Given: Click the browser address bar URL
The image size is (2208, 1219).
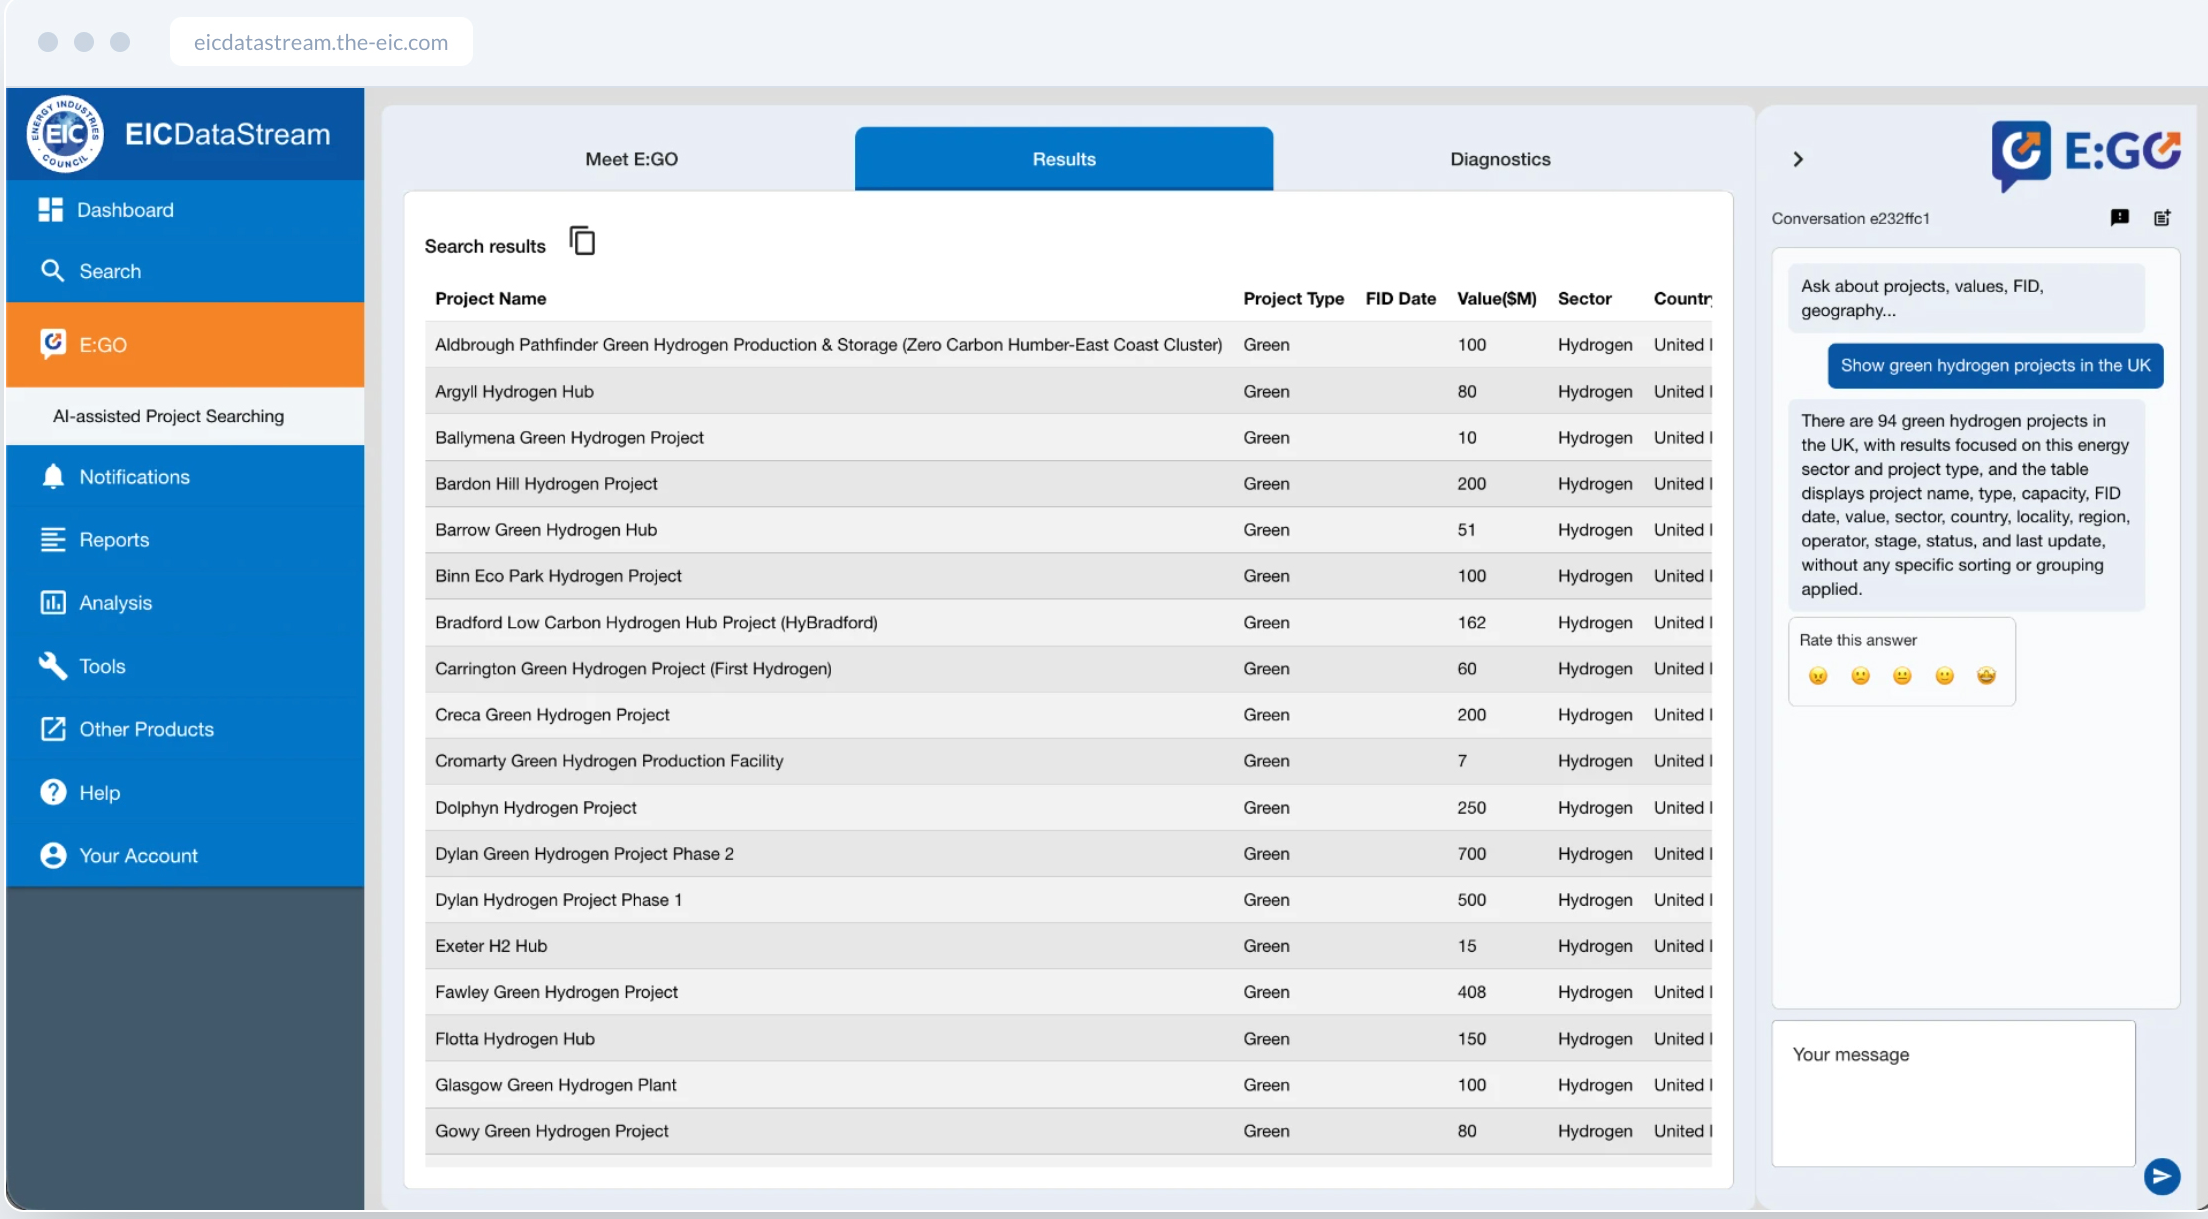Looking at the screenshot, I should pyautogui.click(x=321, y=42).
